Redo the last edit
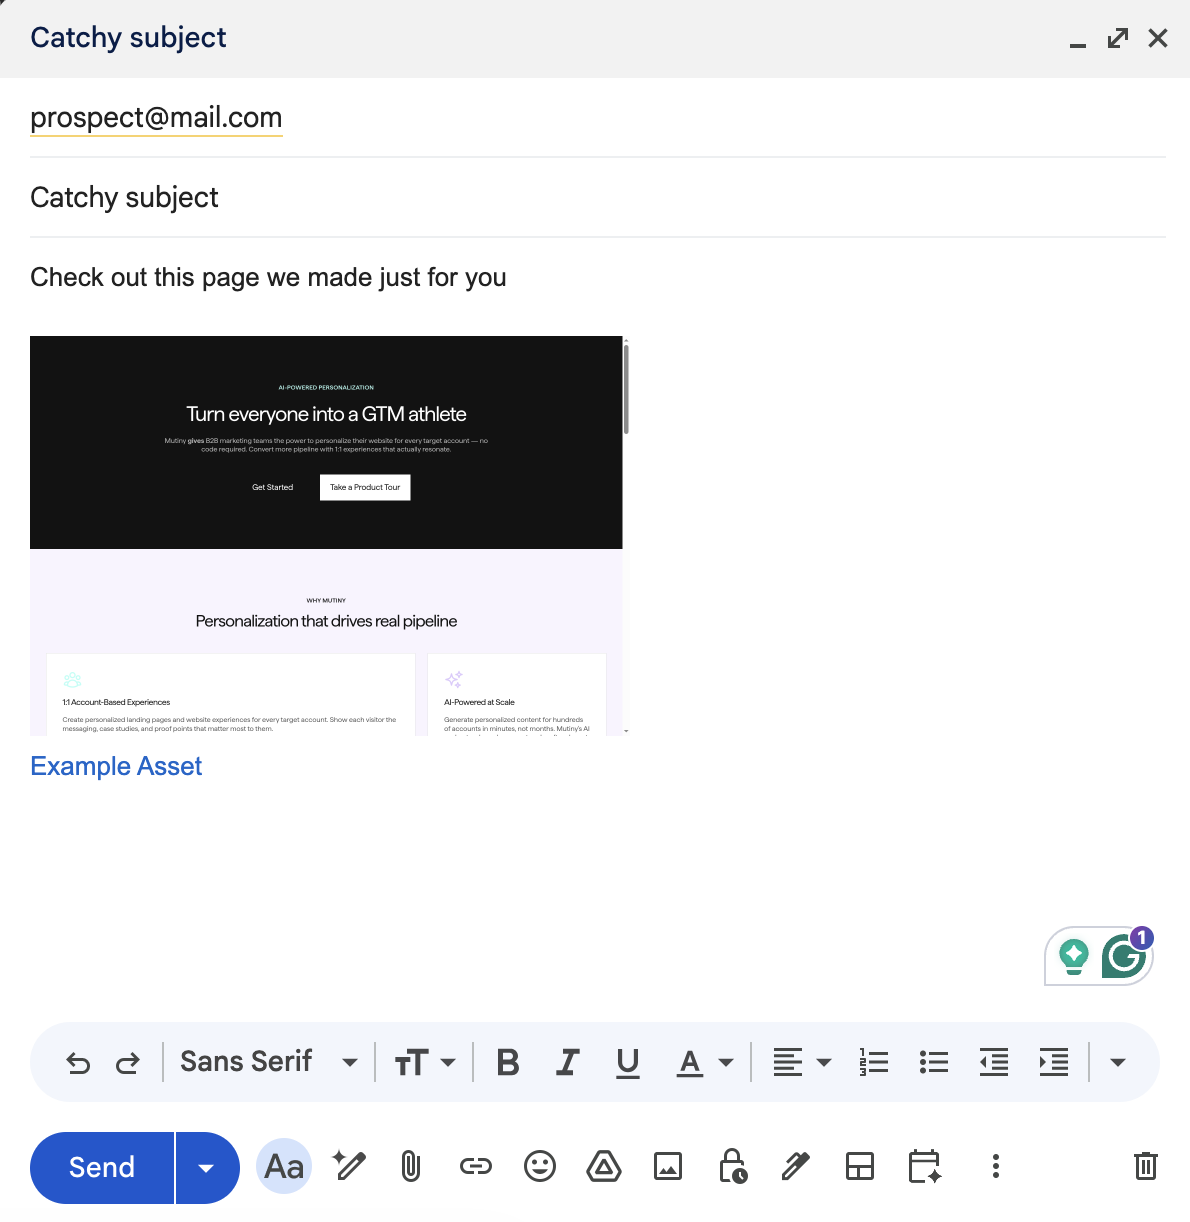The height and width of the screenshot is (1222, 1190). (x=128, y=1063)
